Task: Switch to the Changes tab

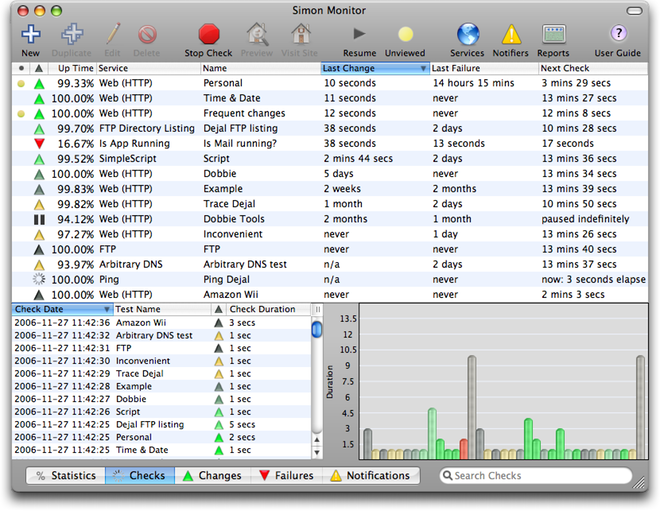Action: 213,475
